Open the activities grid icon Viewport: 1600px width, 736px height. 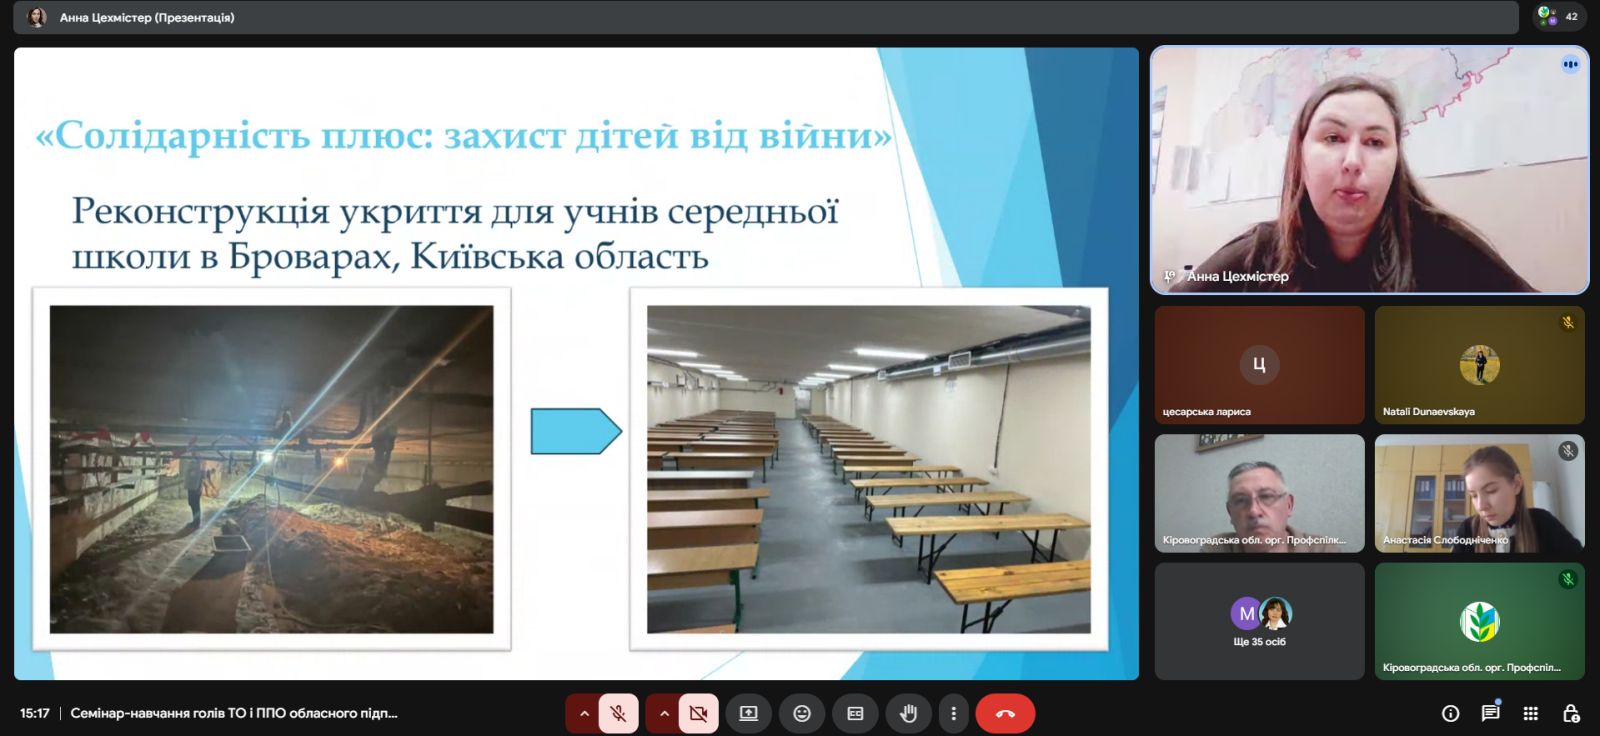[x=1530, y=713]
